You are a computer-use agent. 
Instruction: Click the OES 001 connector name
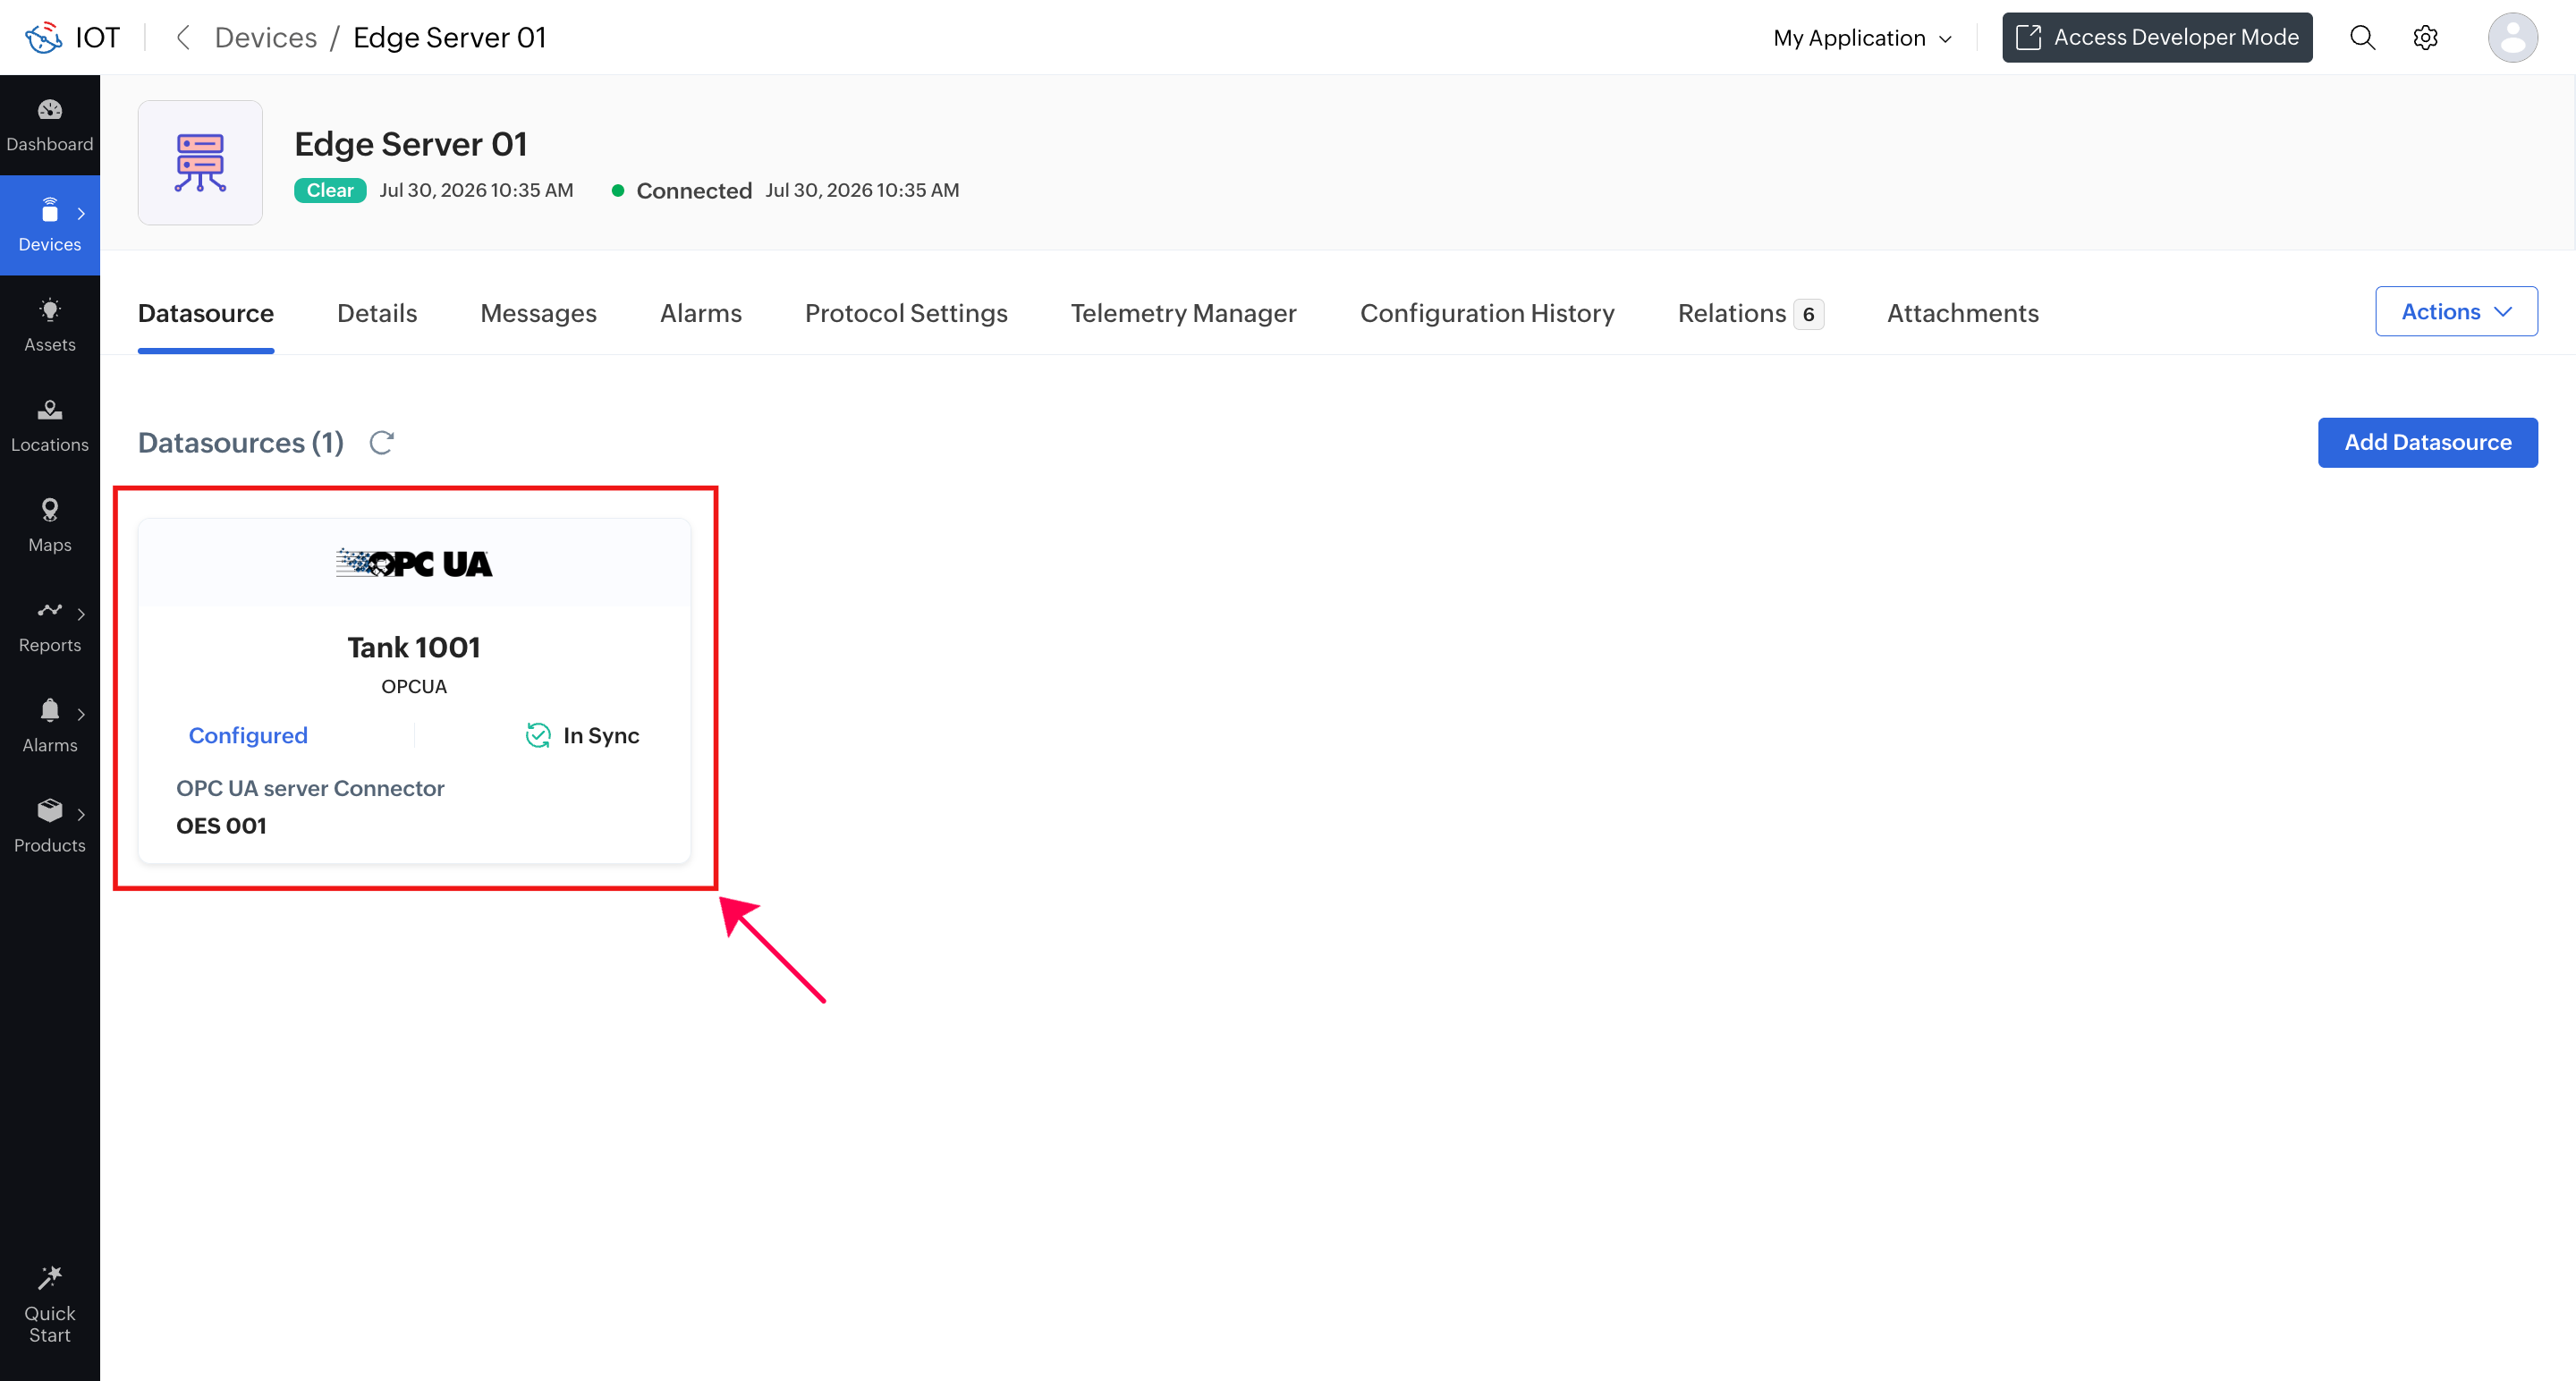221,825
